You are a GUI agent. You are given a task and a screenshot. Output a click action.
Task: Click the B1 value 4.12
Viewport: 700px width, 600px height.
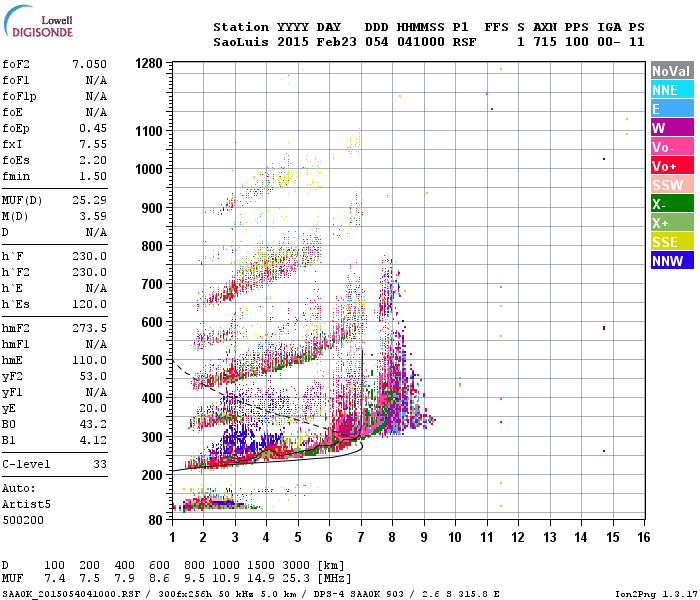(93, 440)
